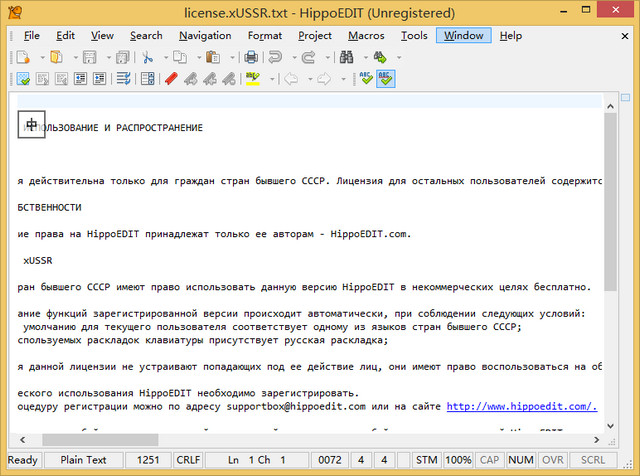
Task: Click the vertical scrollbar thumb
Action: [611, 200]
